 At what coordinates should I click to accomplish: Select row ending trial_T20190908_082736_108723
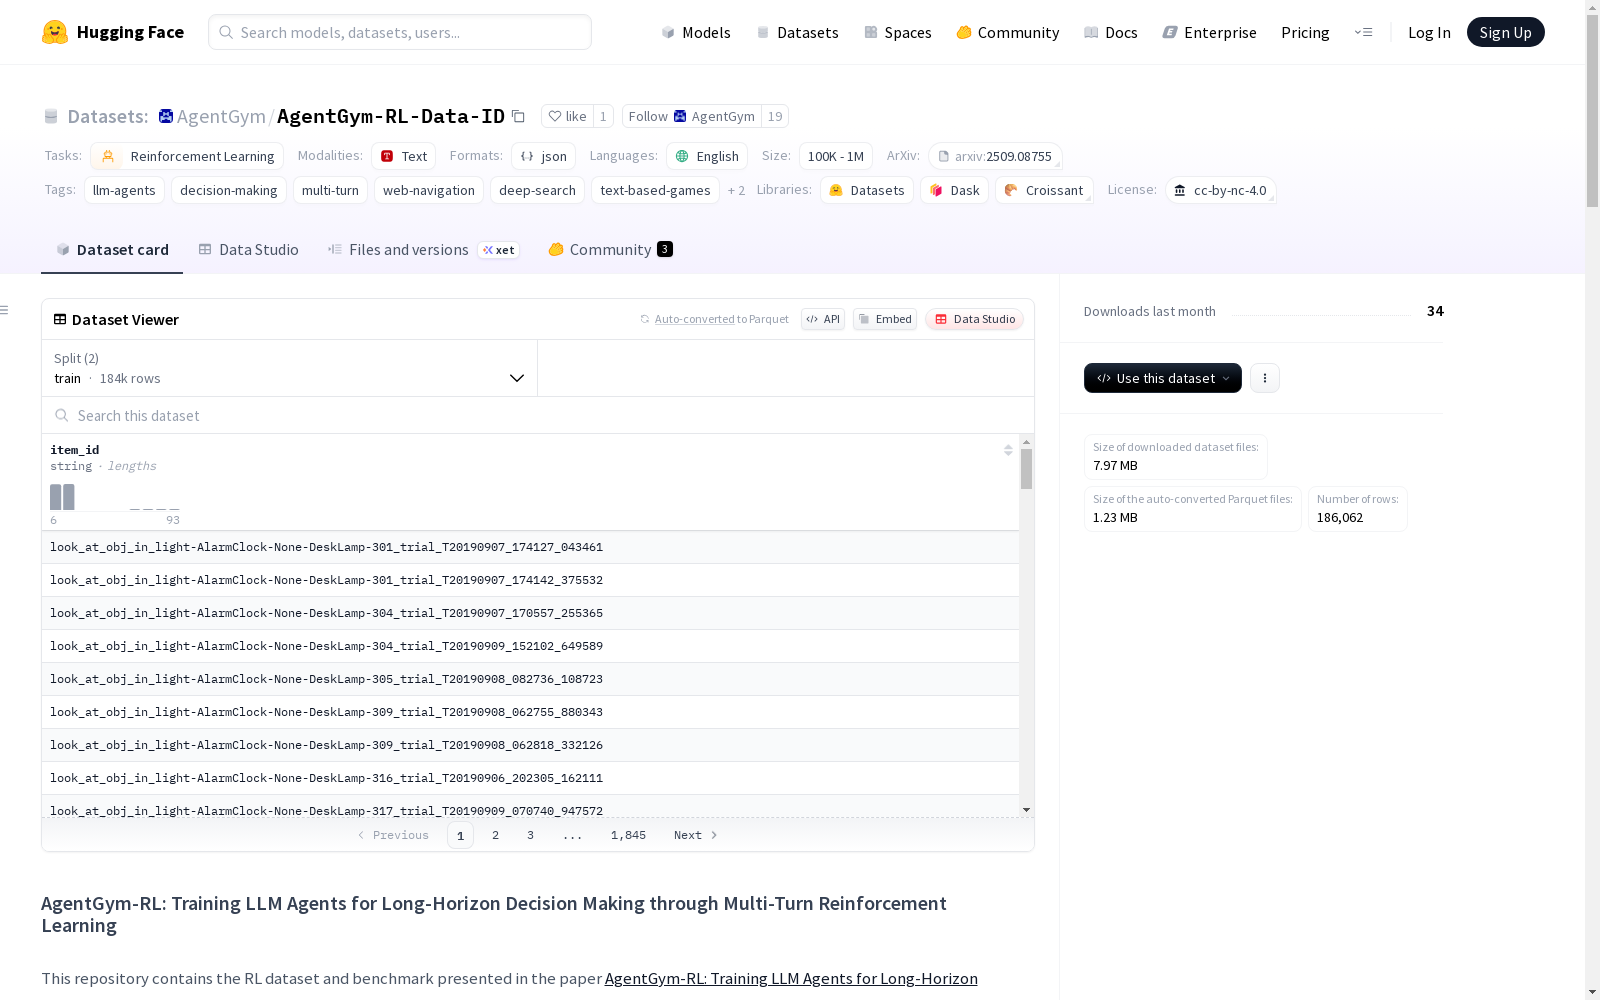(530, 679)
